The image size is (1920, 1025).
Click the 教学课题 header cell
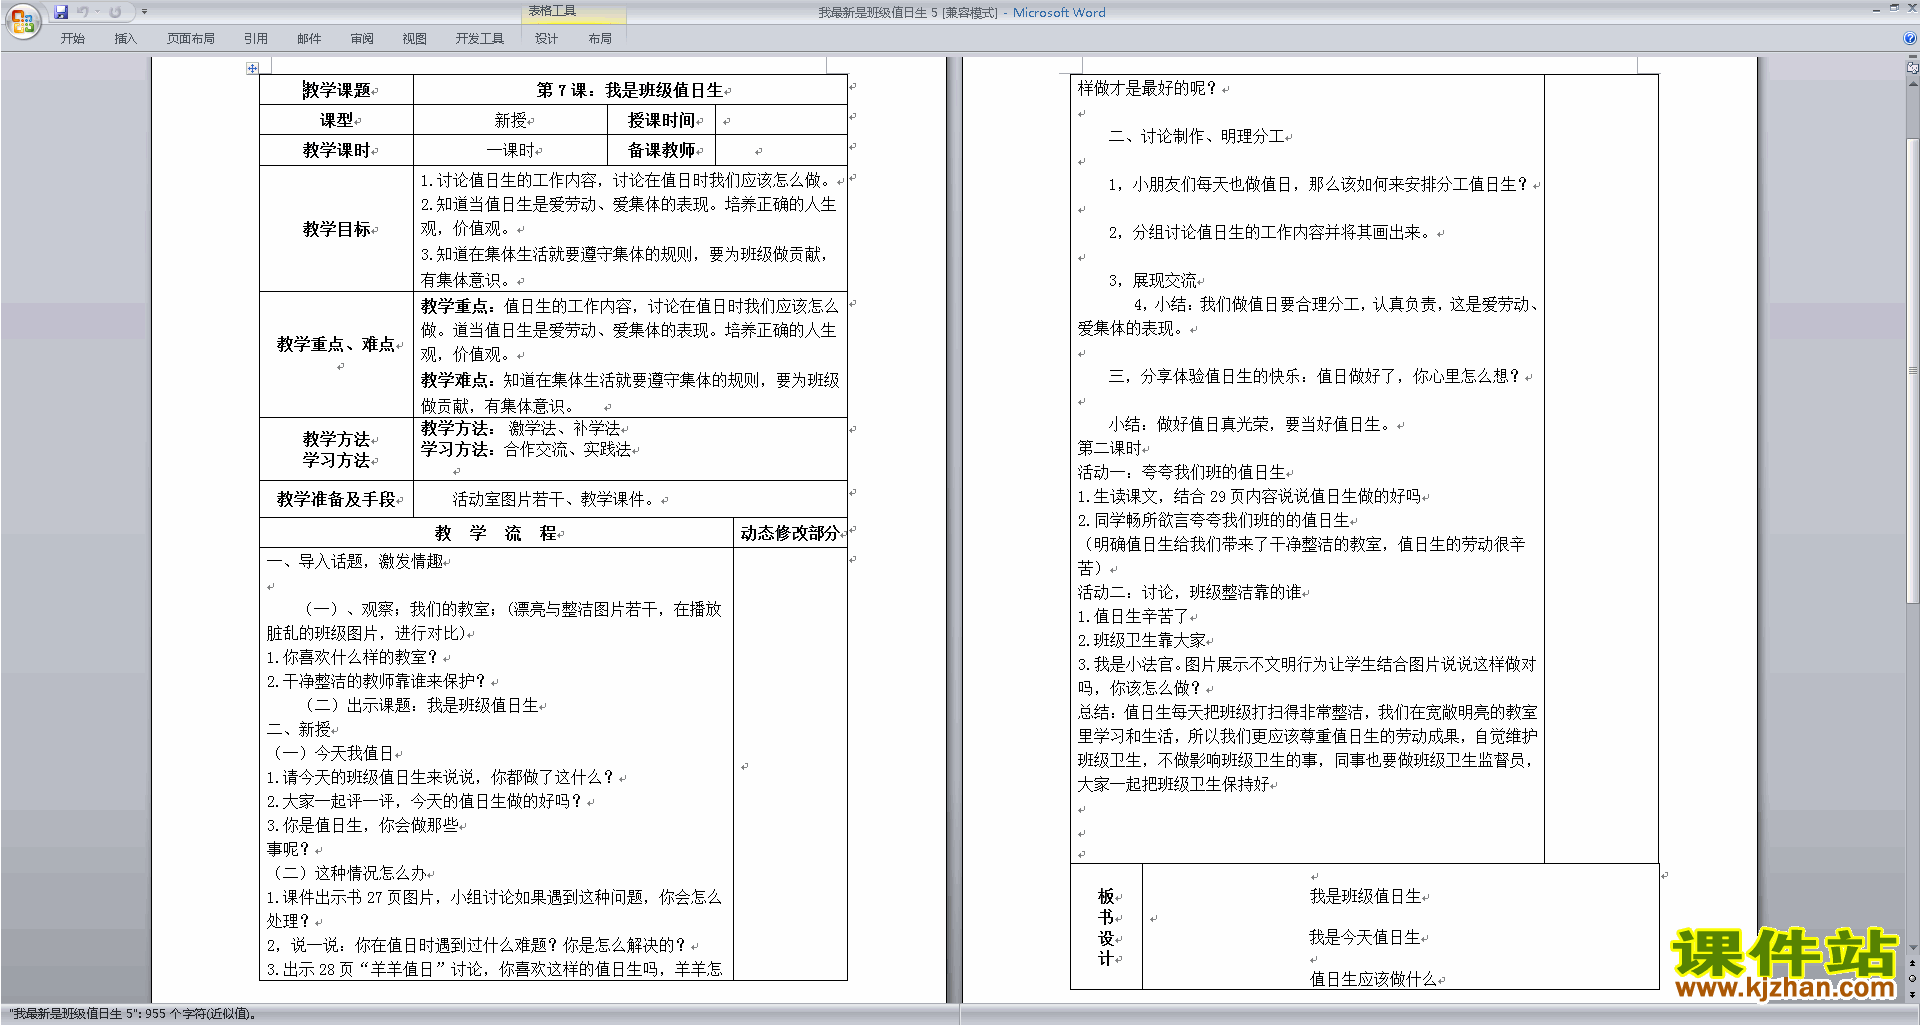tap(336, 90)
